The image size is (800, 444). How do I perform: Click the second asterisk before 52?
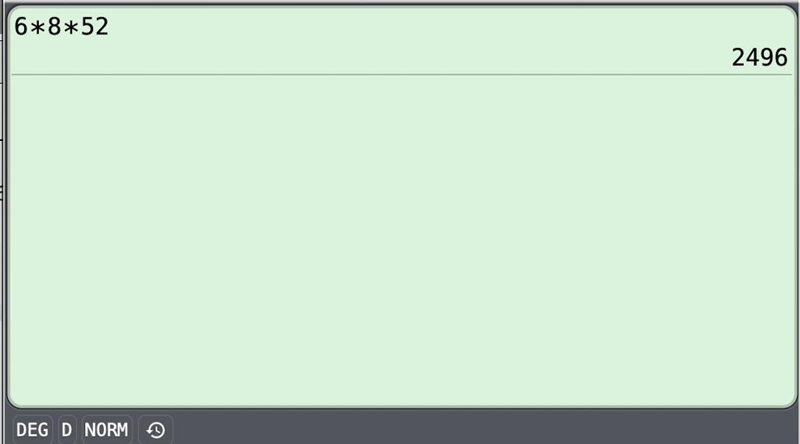coord(71,28)
